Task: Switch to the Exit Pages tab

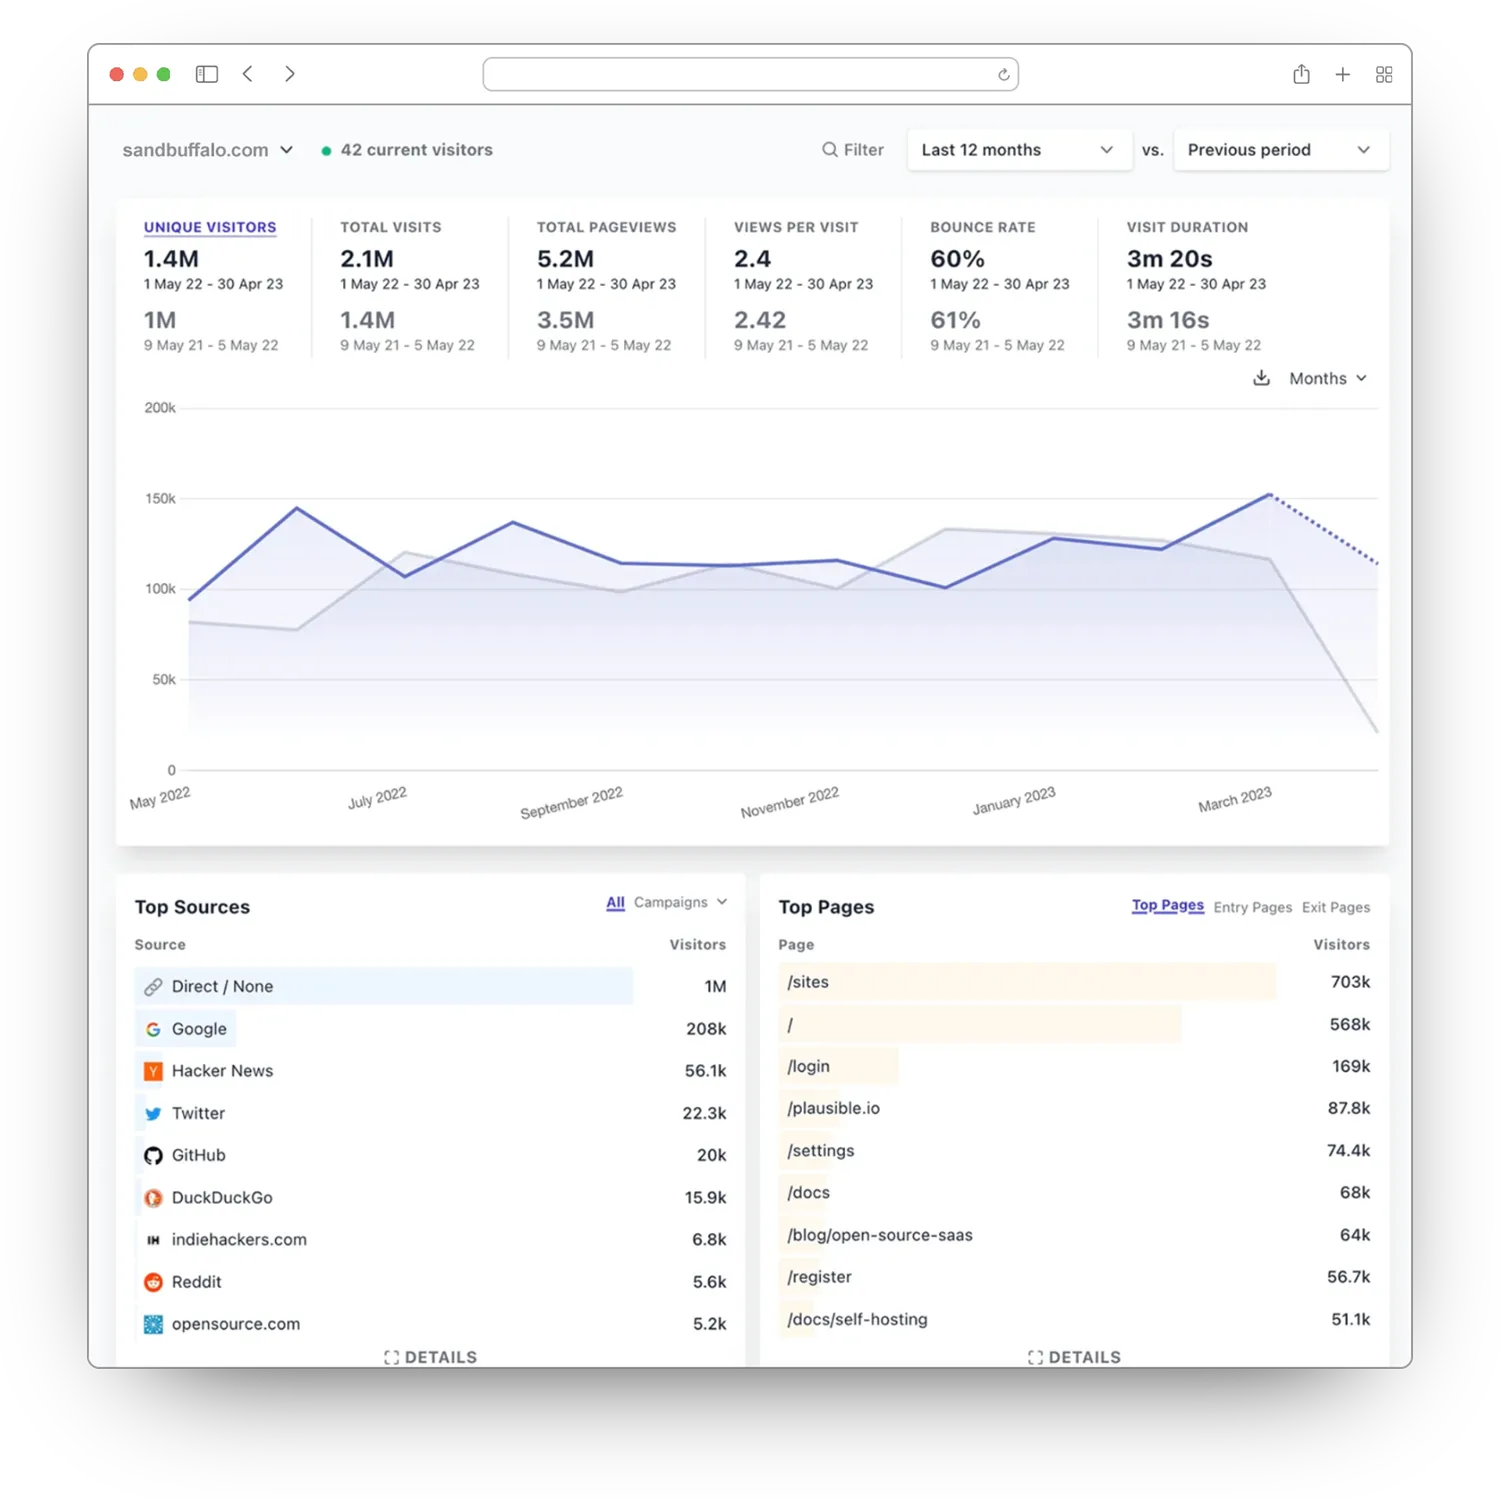Action: 1336,907
